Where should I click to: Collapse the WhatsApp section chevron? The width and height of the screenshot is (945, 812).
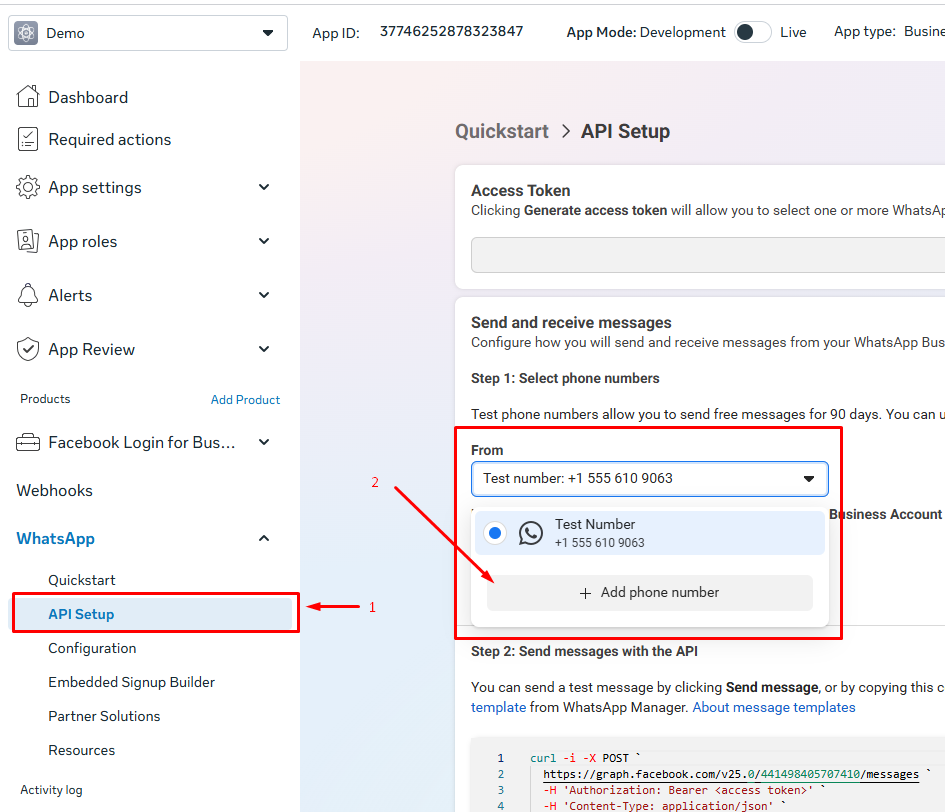pyautogui.click(x=264, y=538)
